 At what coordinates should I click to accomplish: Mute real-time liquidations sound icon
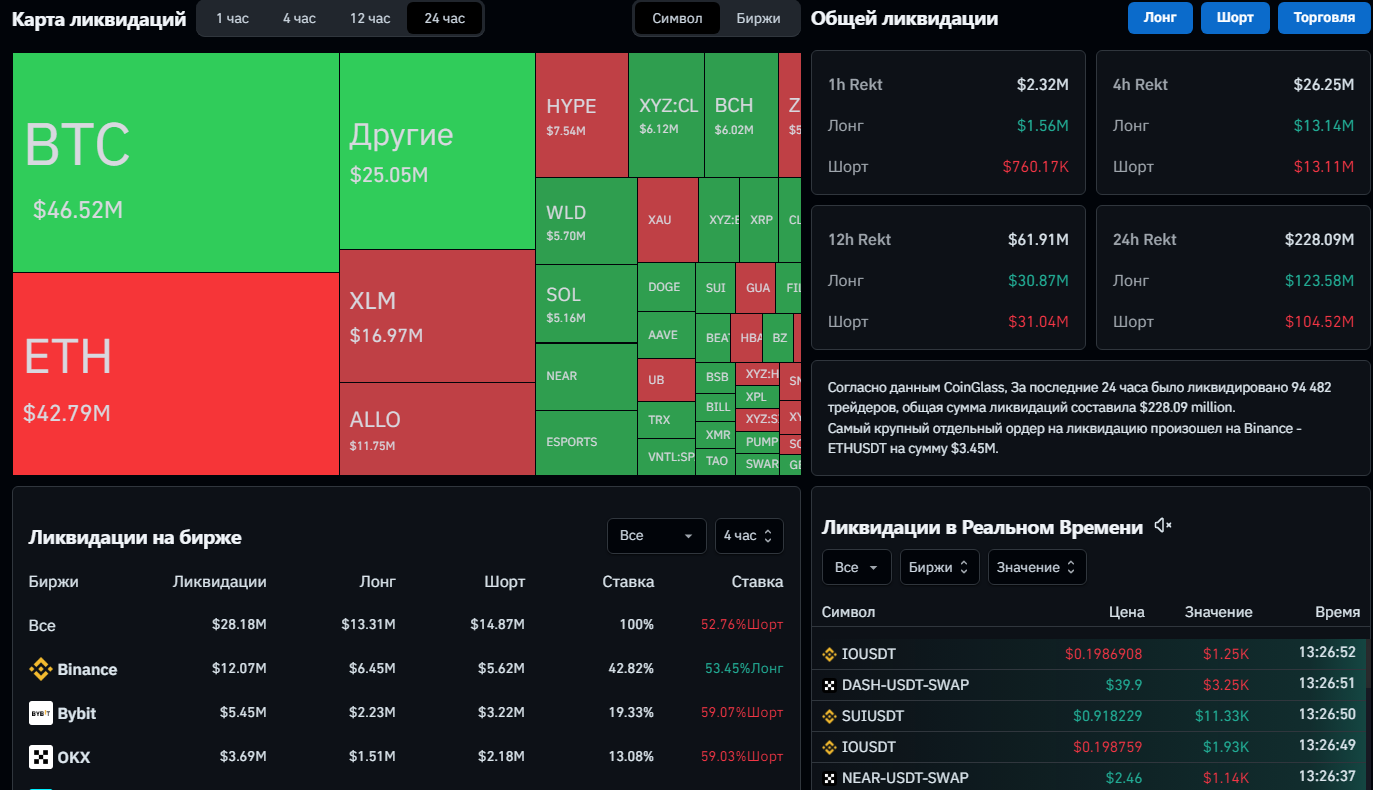click(x=1162, y=526)
